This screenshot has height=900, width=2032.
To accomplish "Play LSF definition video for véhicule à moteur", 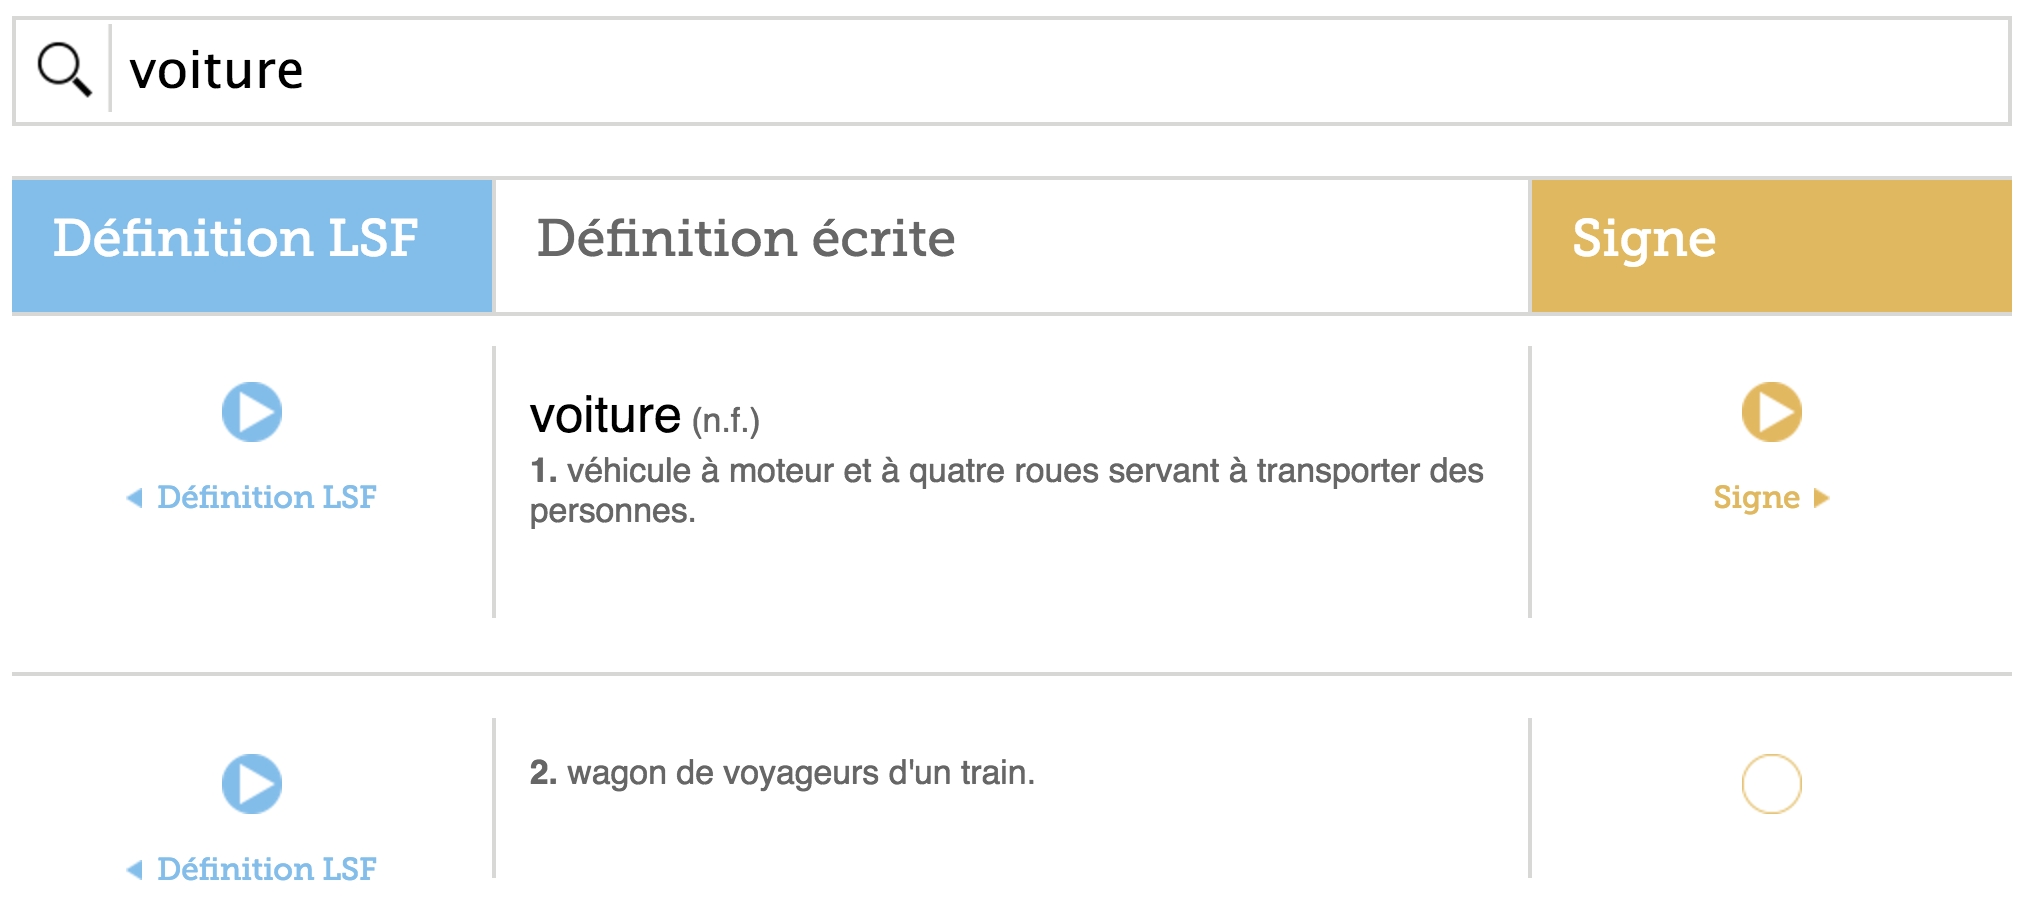I will point(252,412).
